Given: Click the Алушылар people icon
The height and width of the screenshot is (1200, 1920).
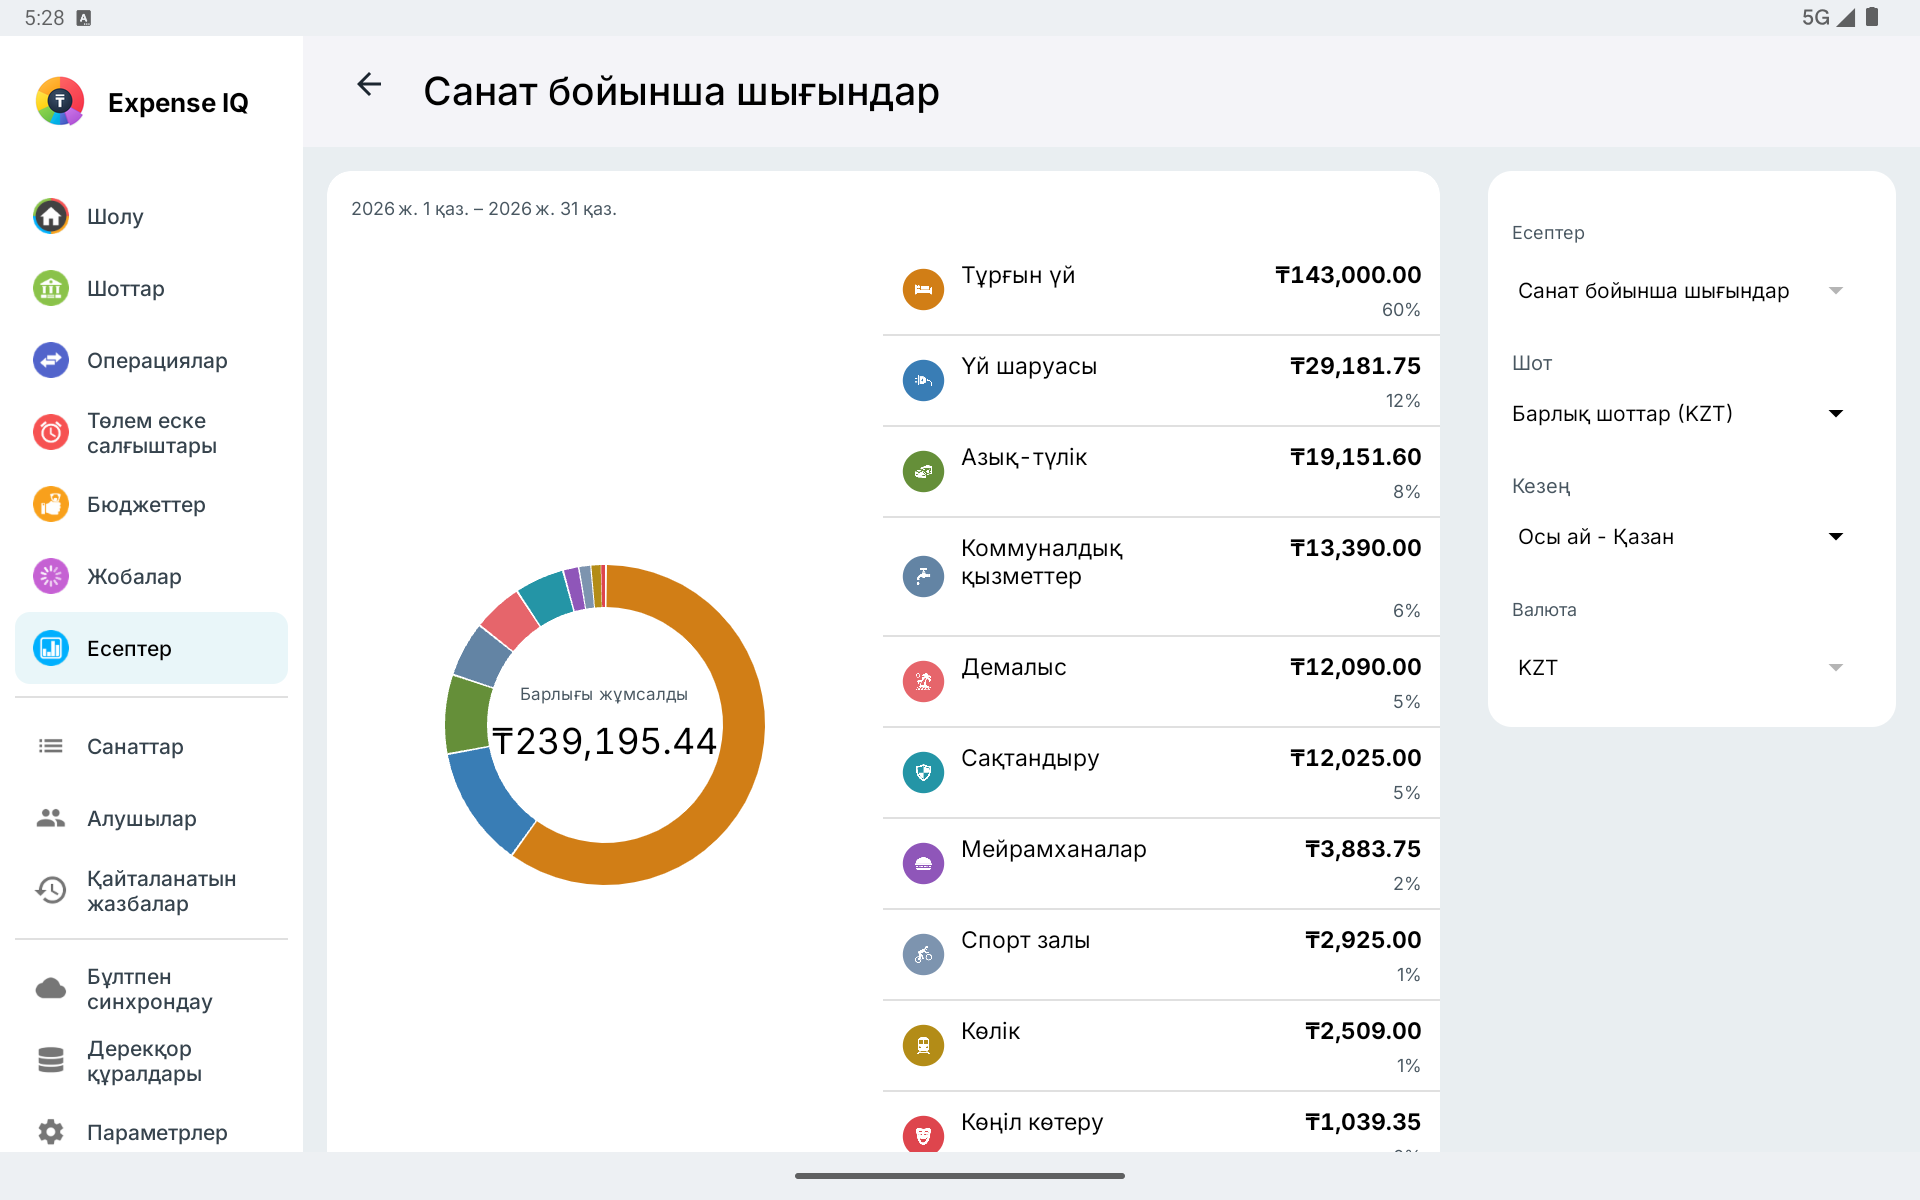Looking at the screenshot, I should (x=51, y=818).
